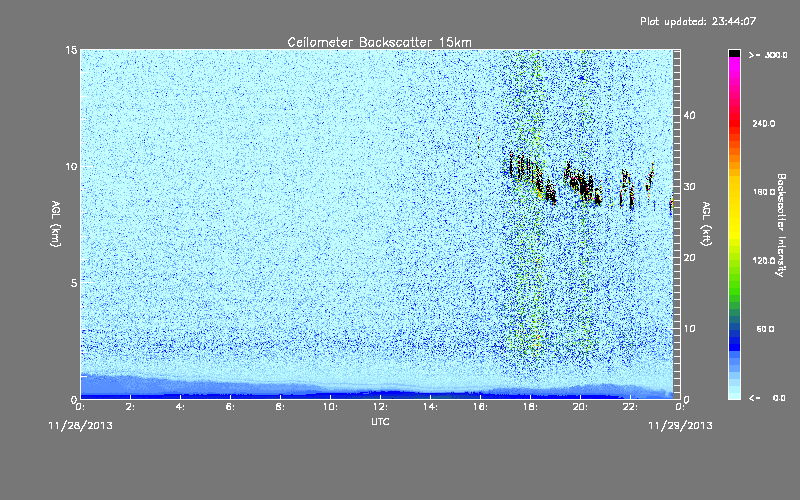The image size is (800, 500).
Task: Click the red colorbar segment near 240.0
Action: (x=734, y=124)
